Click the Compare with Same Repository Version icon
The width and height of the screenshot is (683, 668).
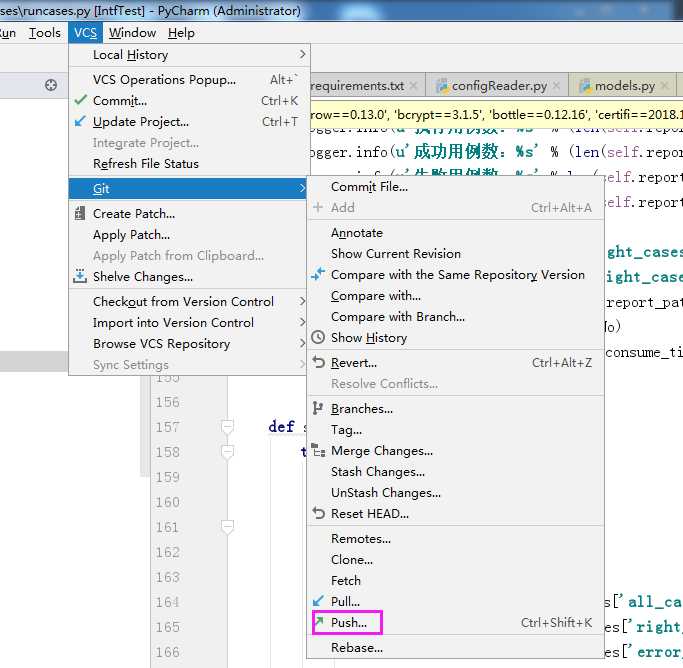point(318,274)
